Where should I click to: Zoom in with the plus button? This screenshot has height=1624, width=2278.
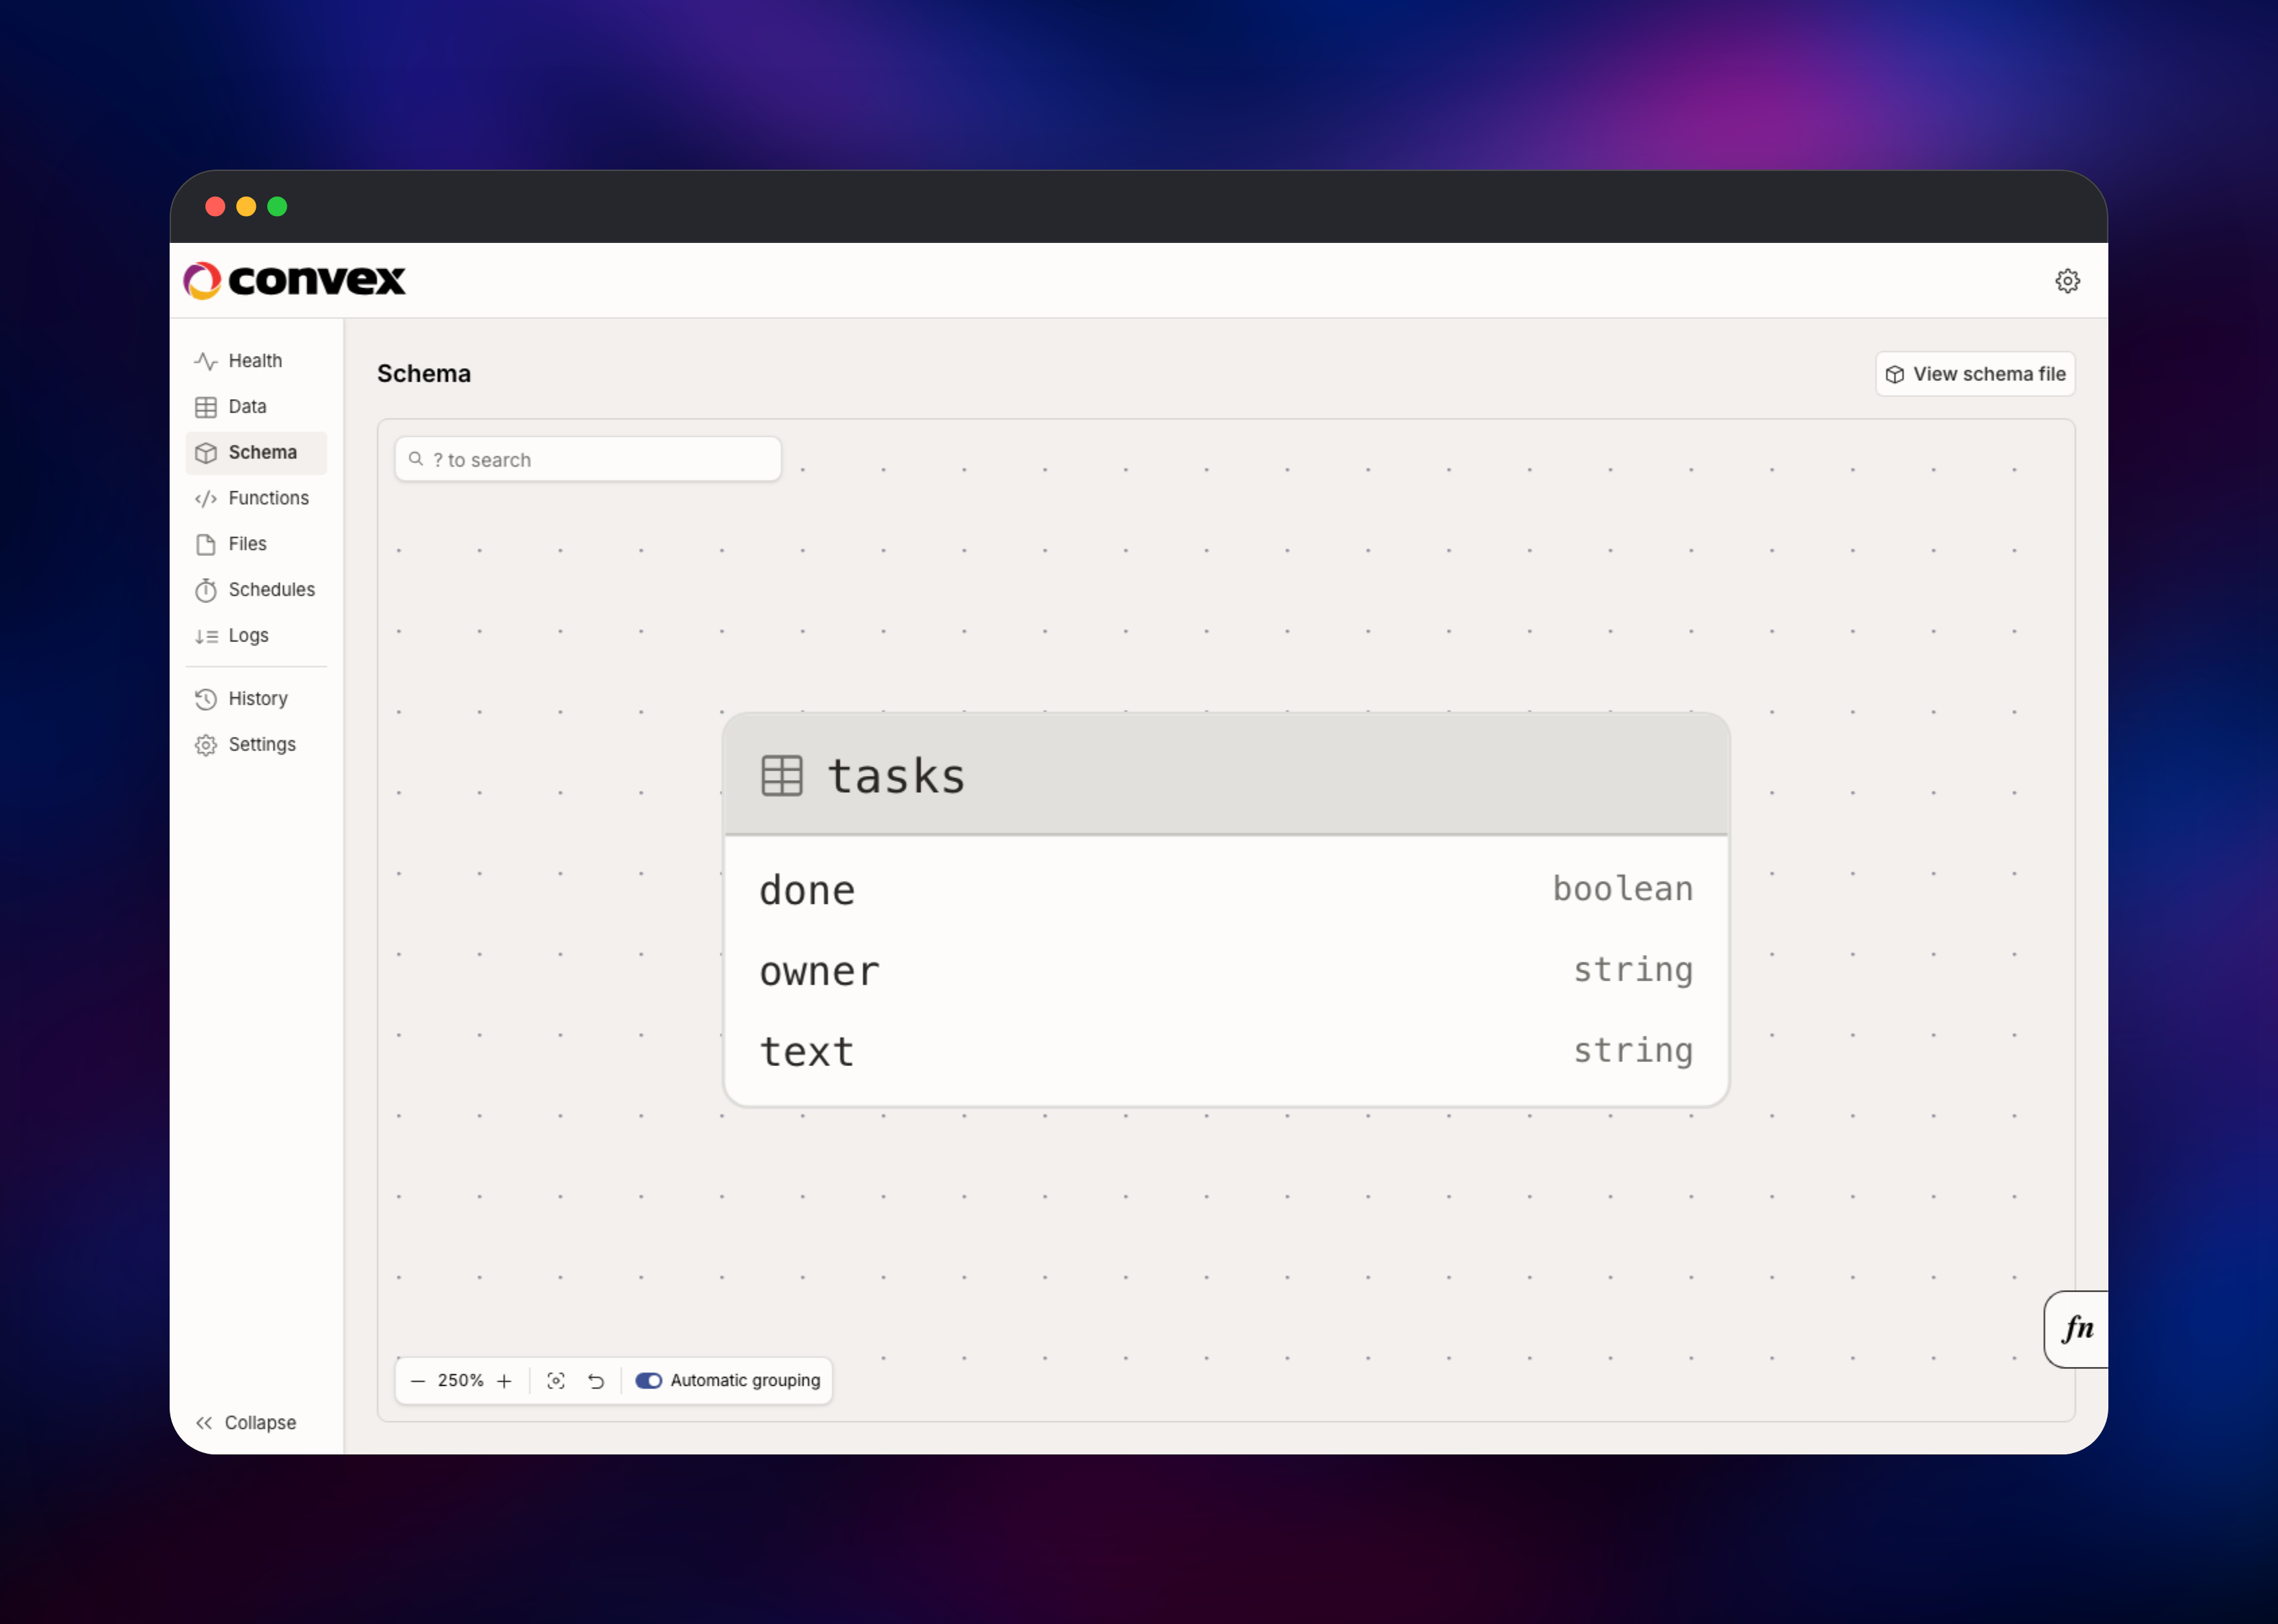[505, 1381]
